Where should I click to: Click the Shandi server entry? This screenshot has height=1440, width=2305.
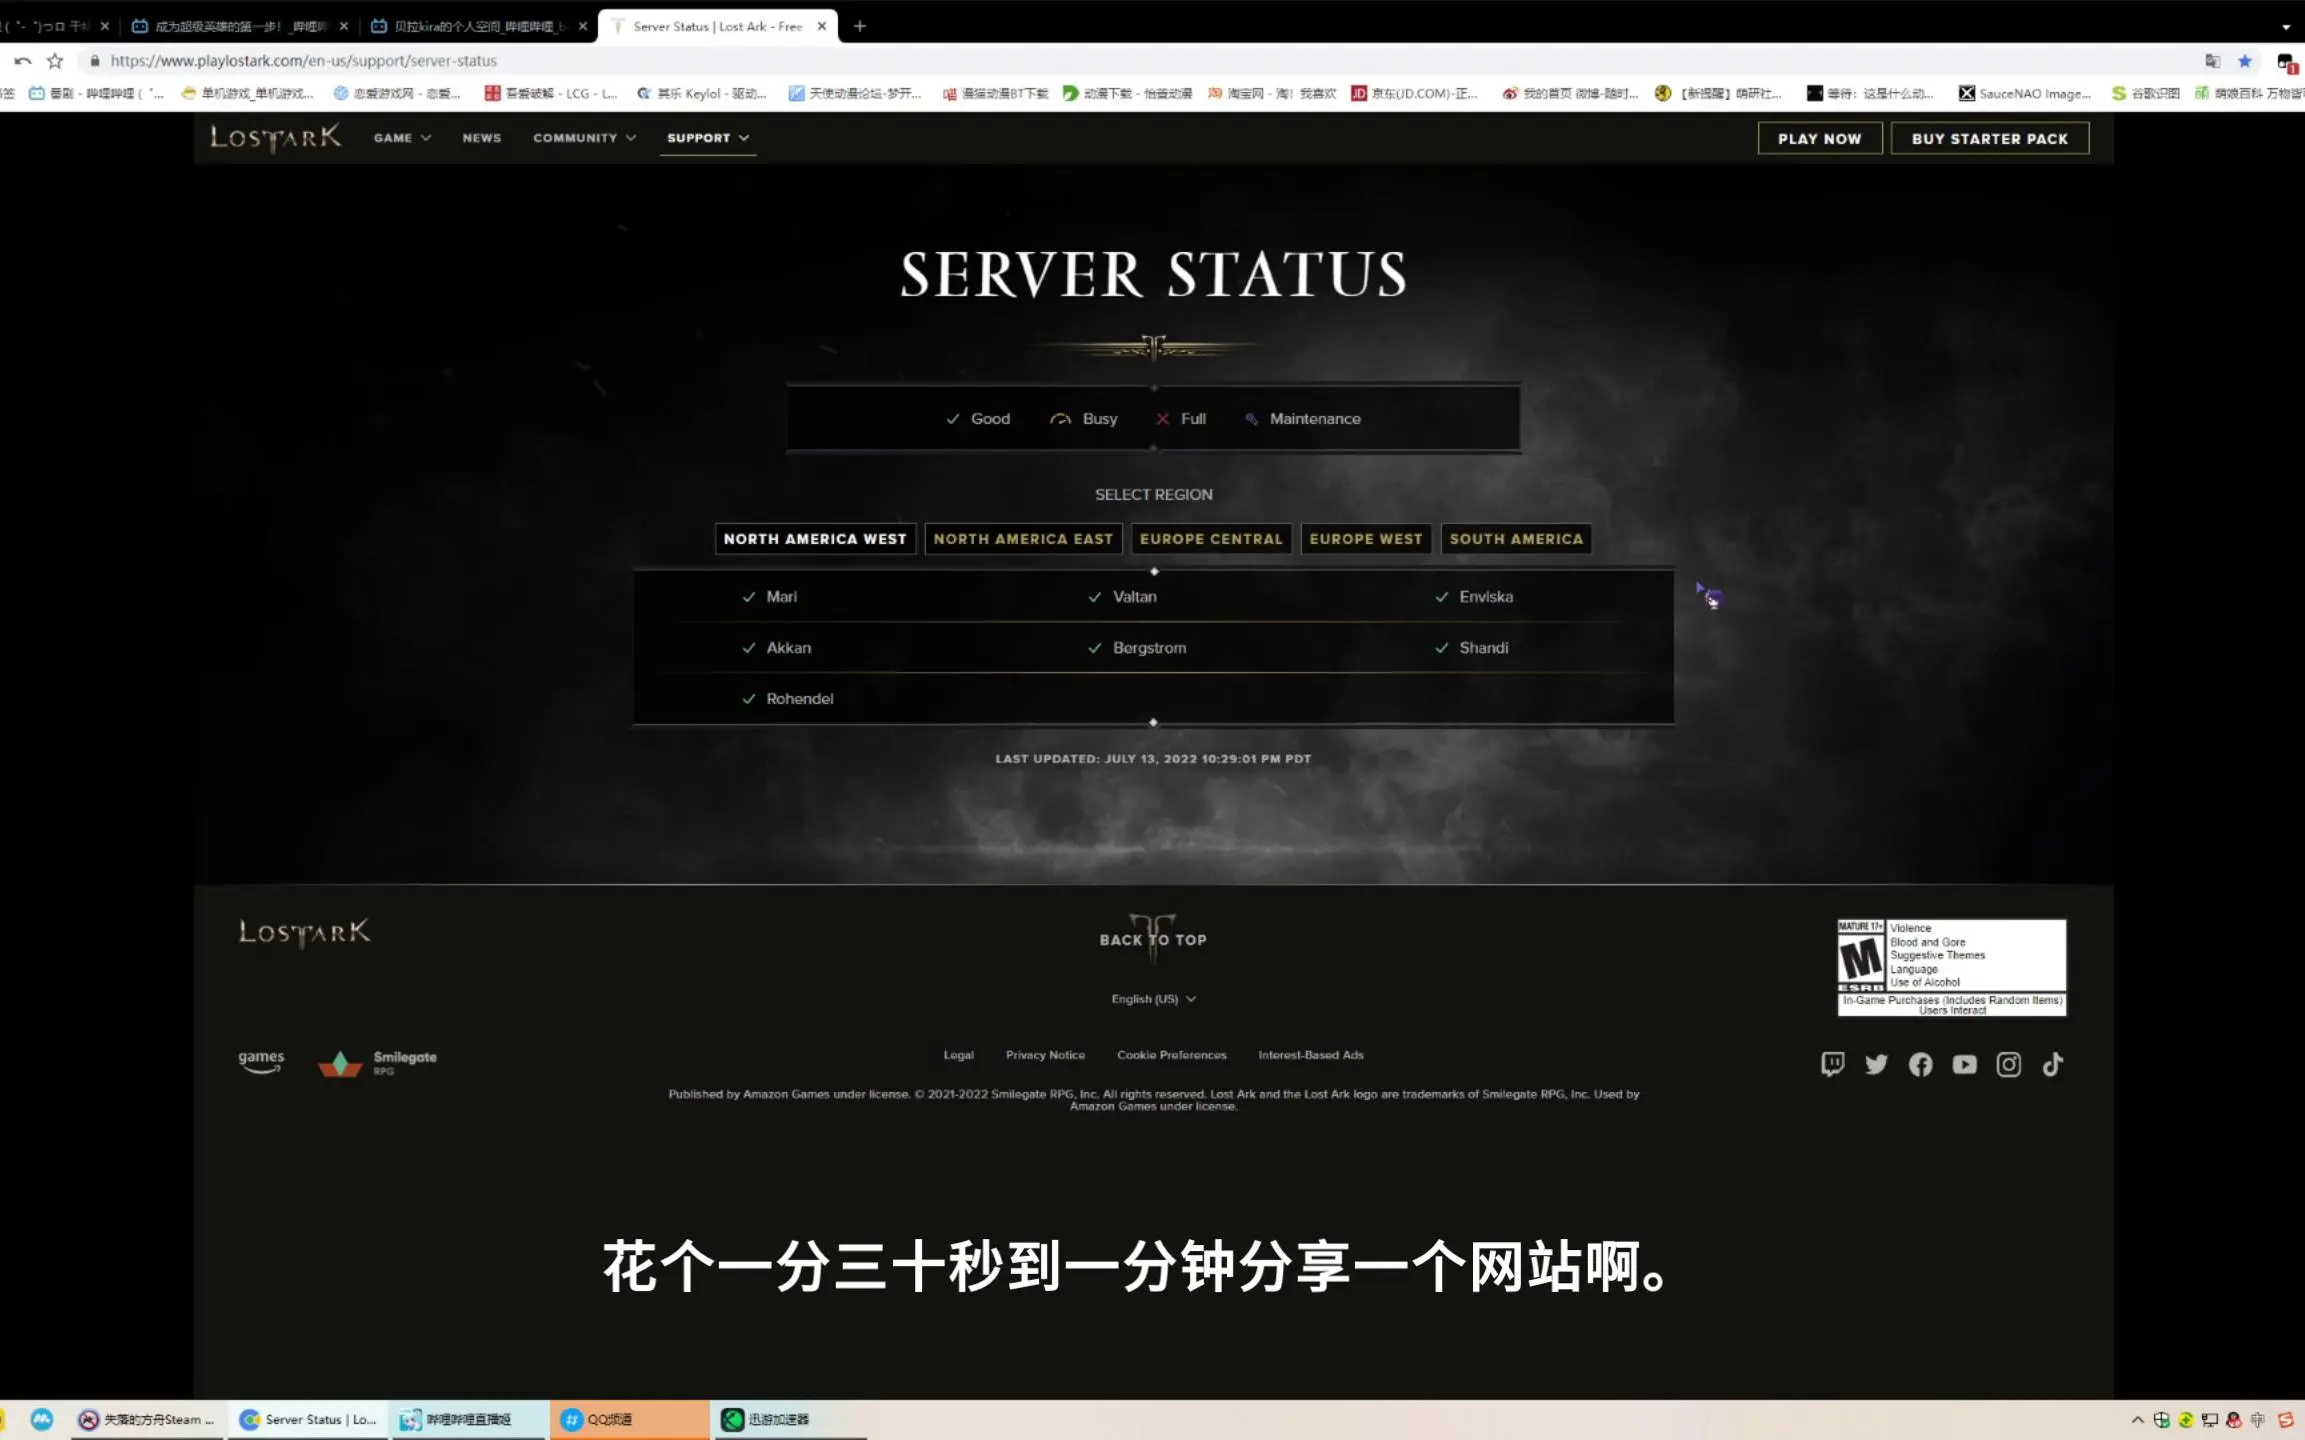1472,648
